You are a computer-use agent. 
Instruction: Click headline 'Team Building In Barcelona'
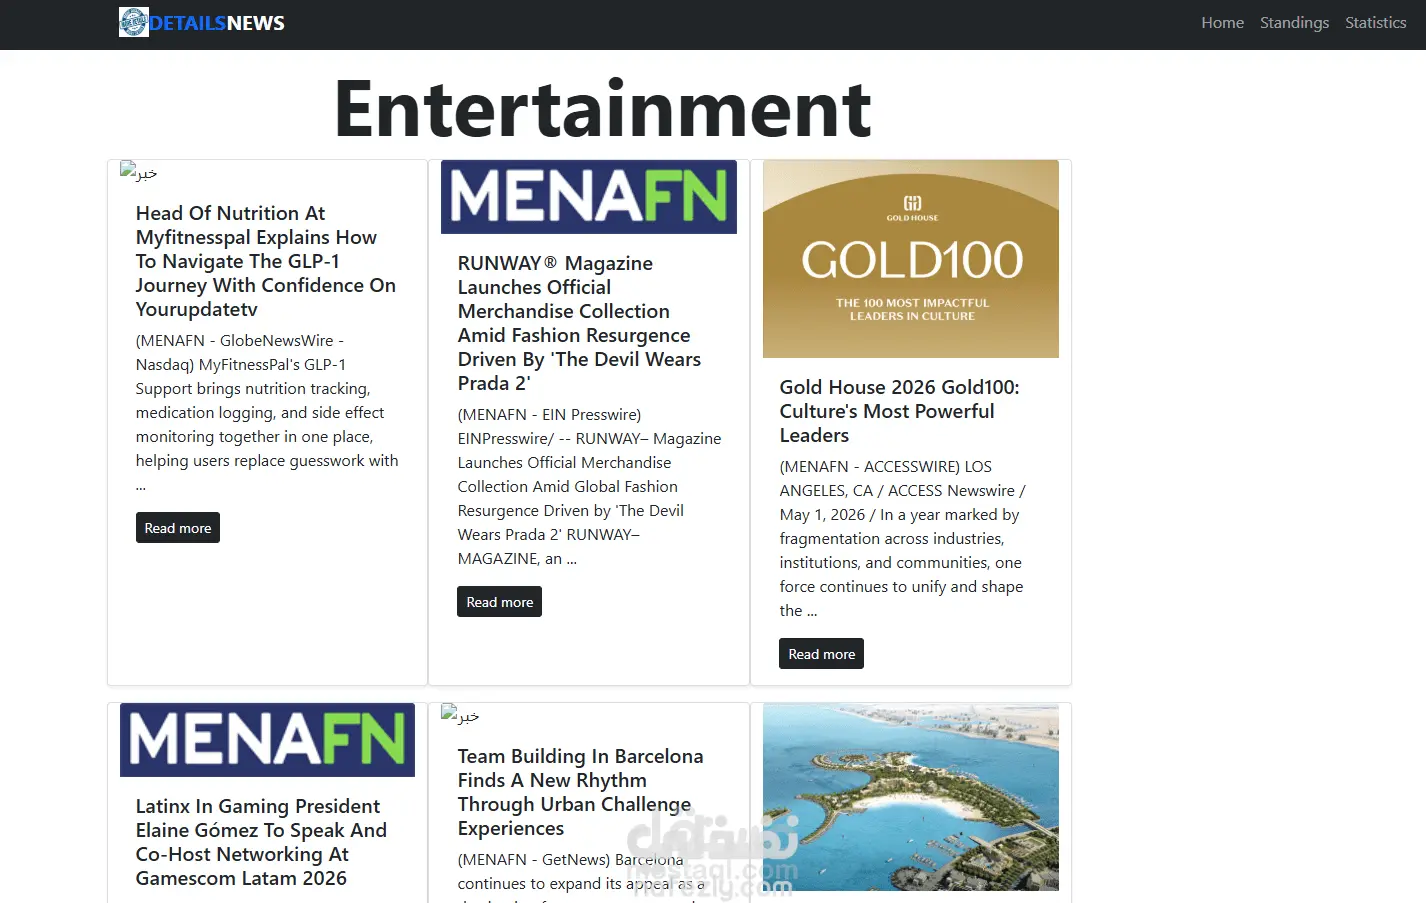[x=581, y=792]
